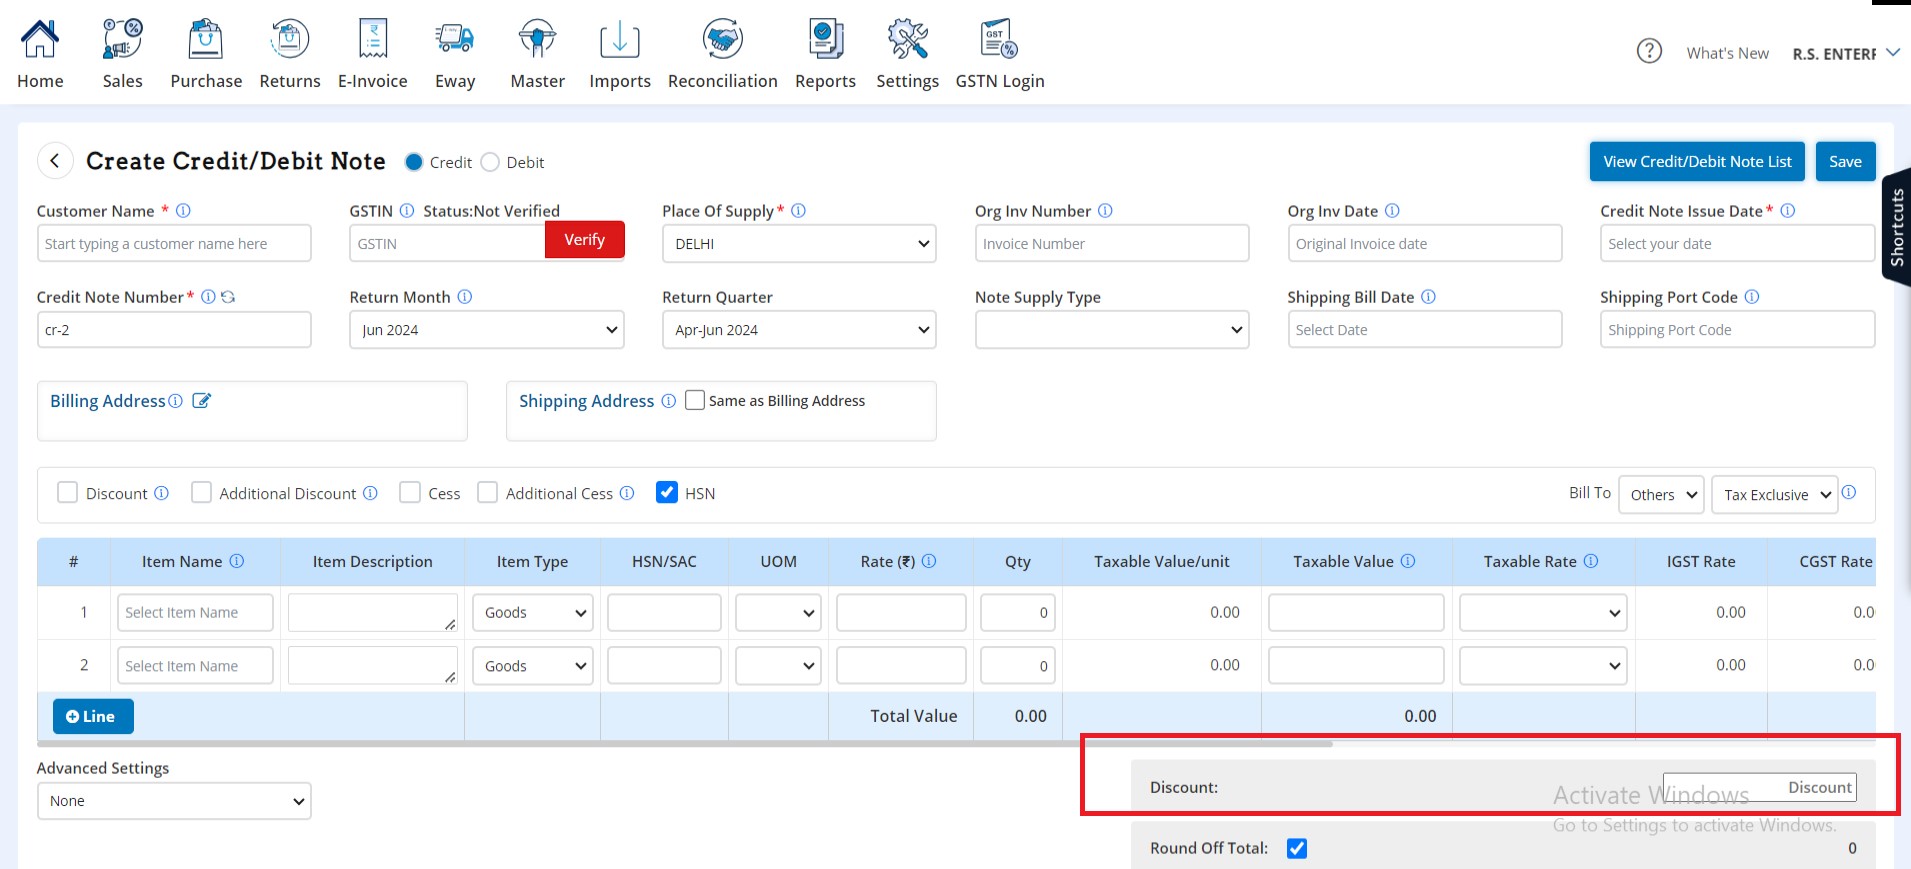Toggle the Round Off Total checkbox
This screenshot has width=1911, height=869.
[1297, 848]
